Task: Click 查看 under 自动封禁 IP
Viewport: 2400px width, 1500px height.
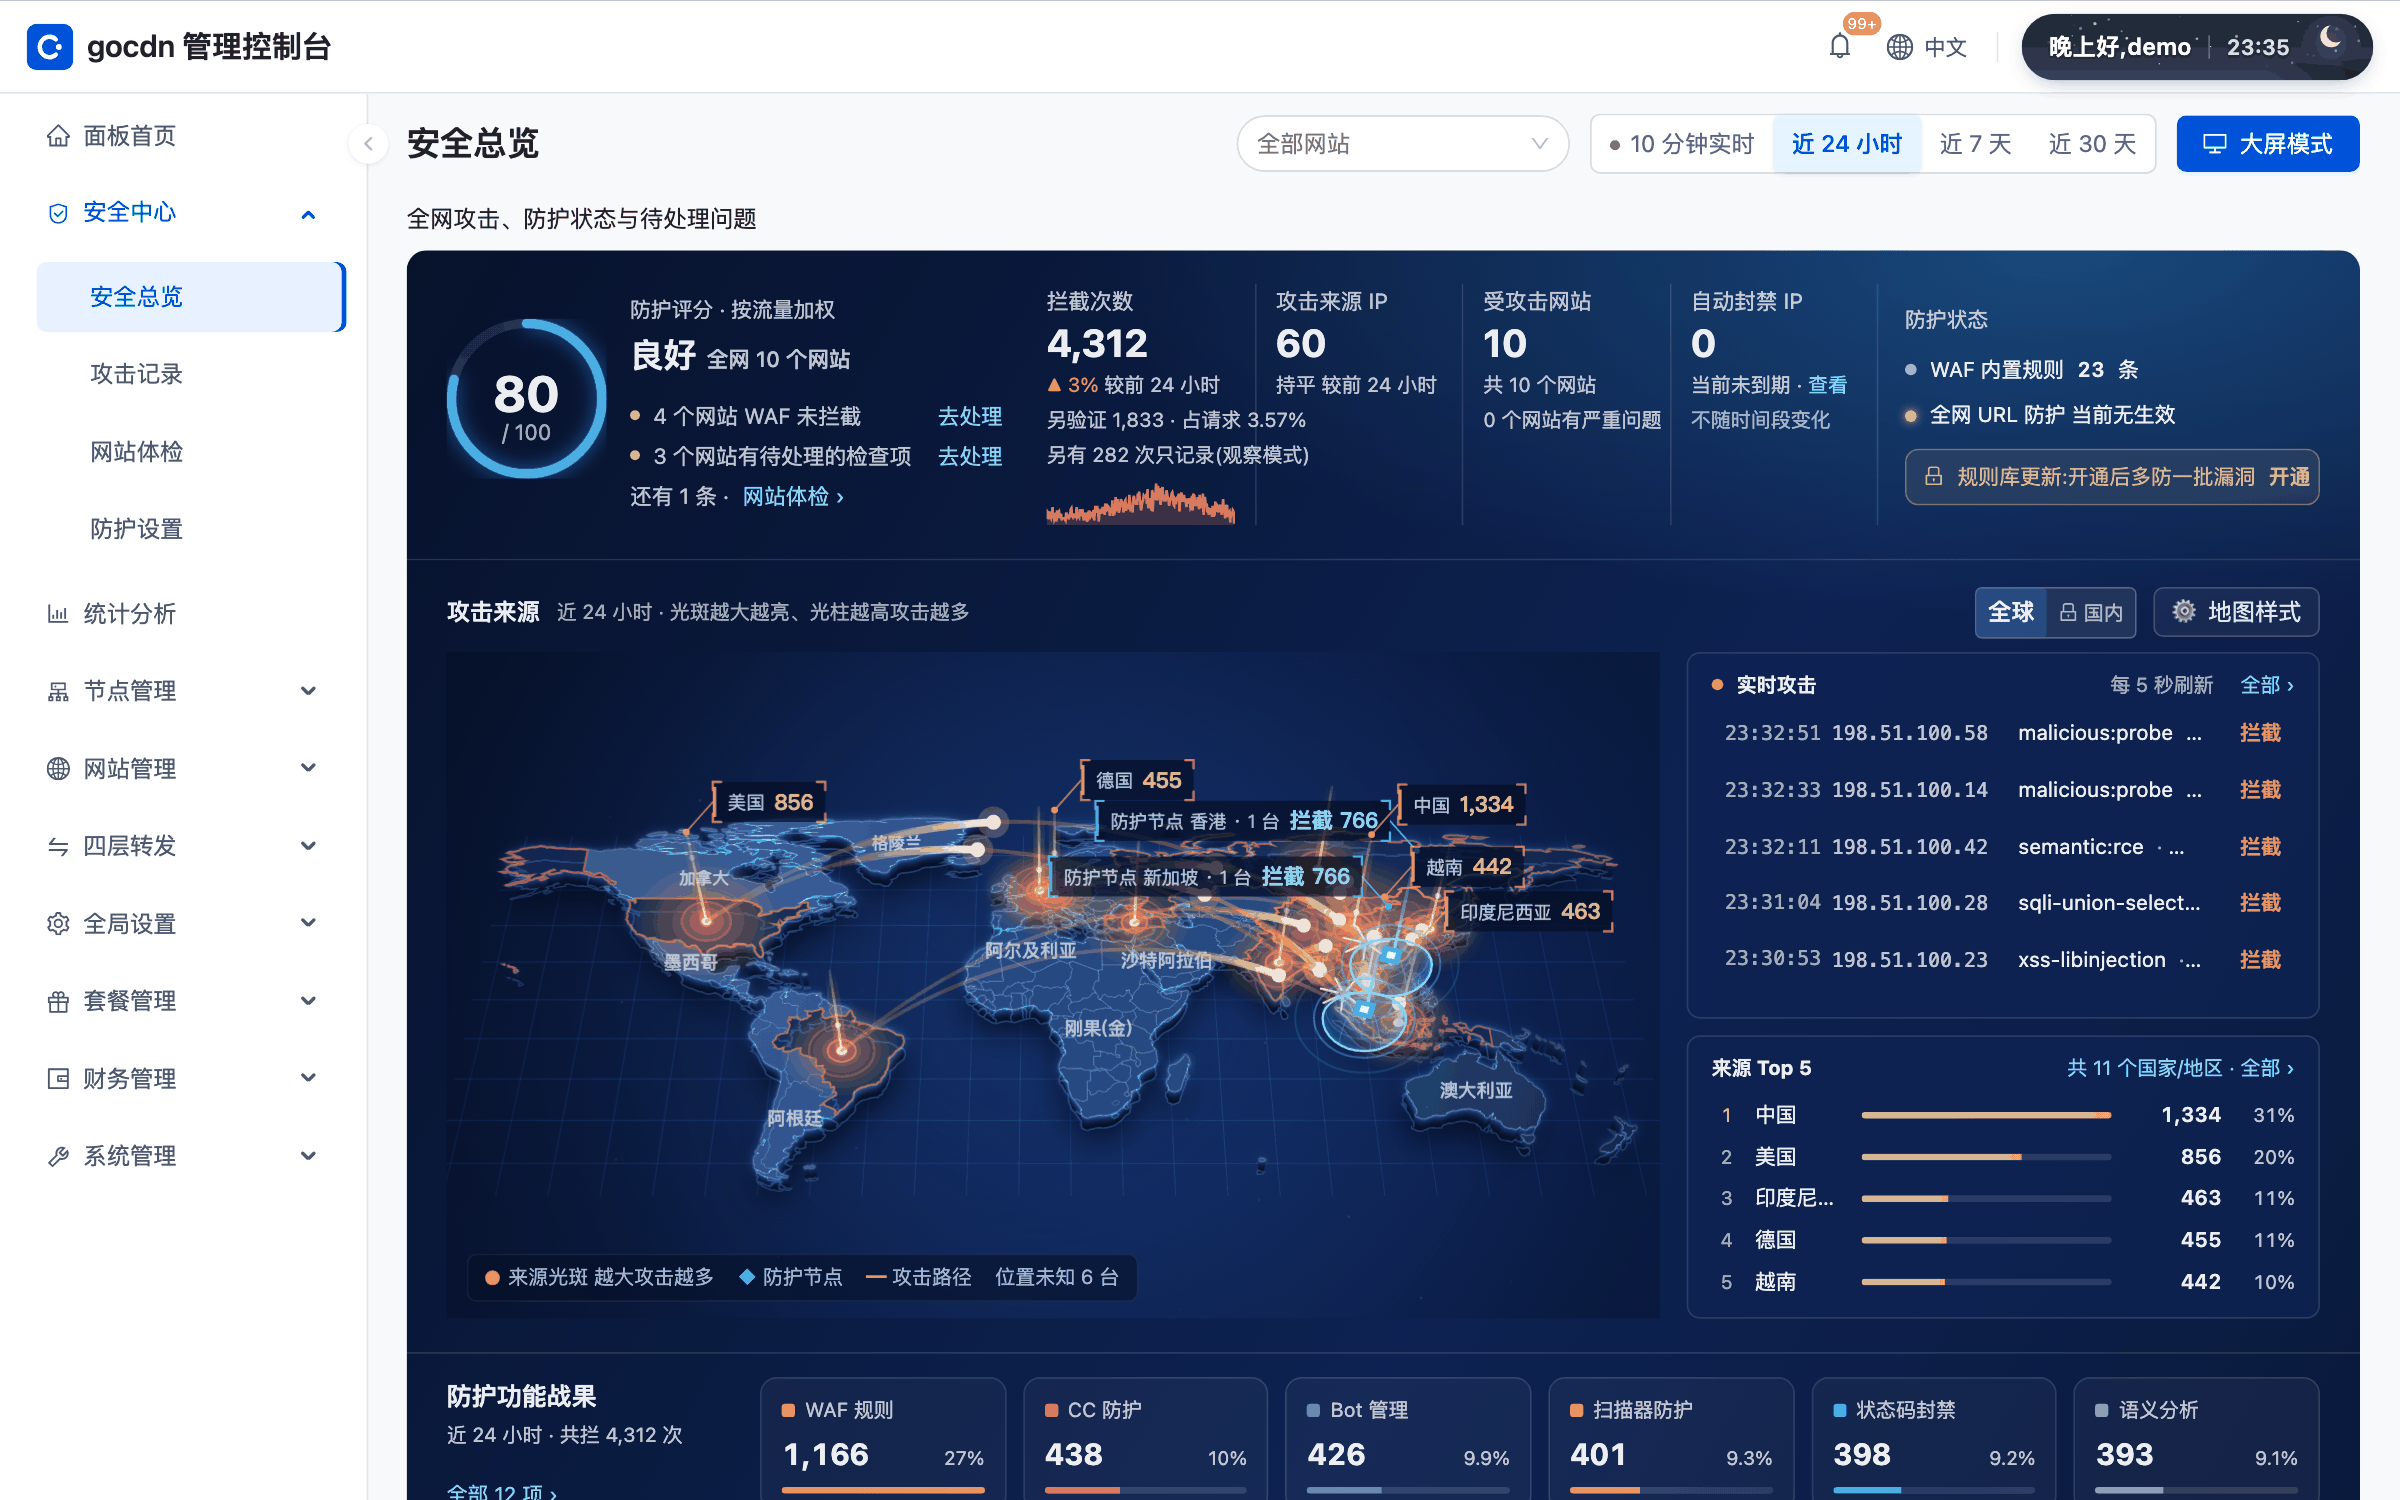Action: (1827, 385)
